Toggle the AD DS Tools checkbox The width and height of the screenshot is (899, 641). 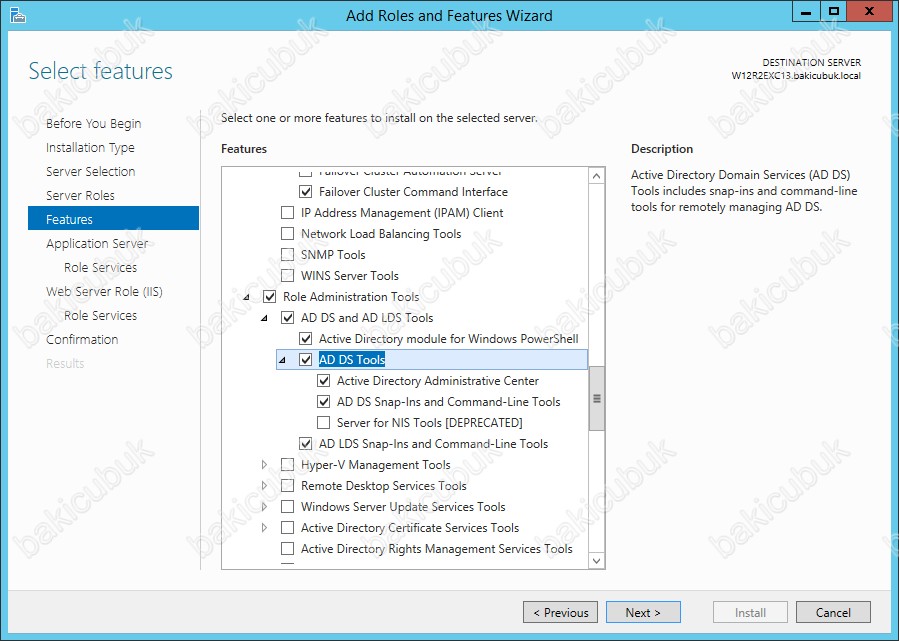306,359
